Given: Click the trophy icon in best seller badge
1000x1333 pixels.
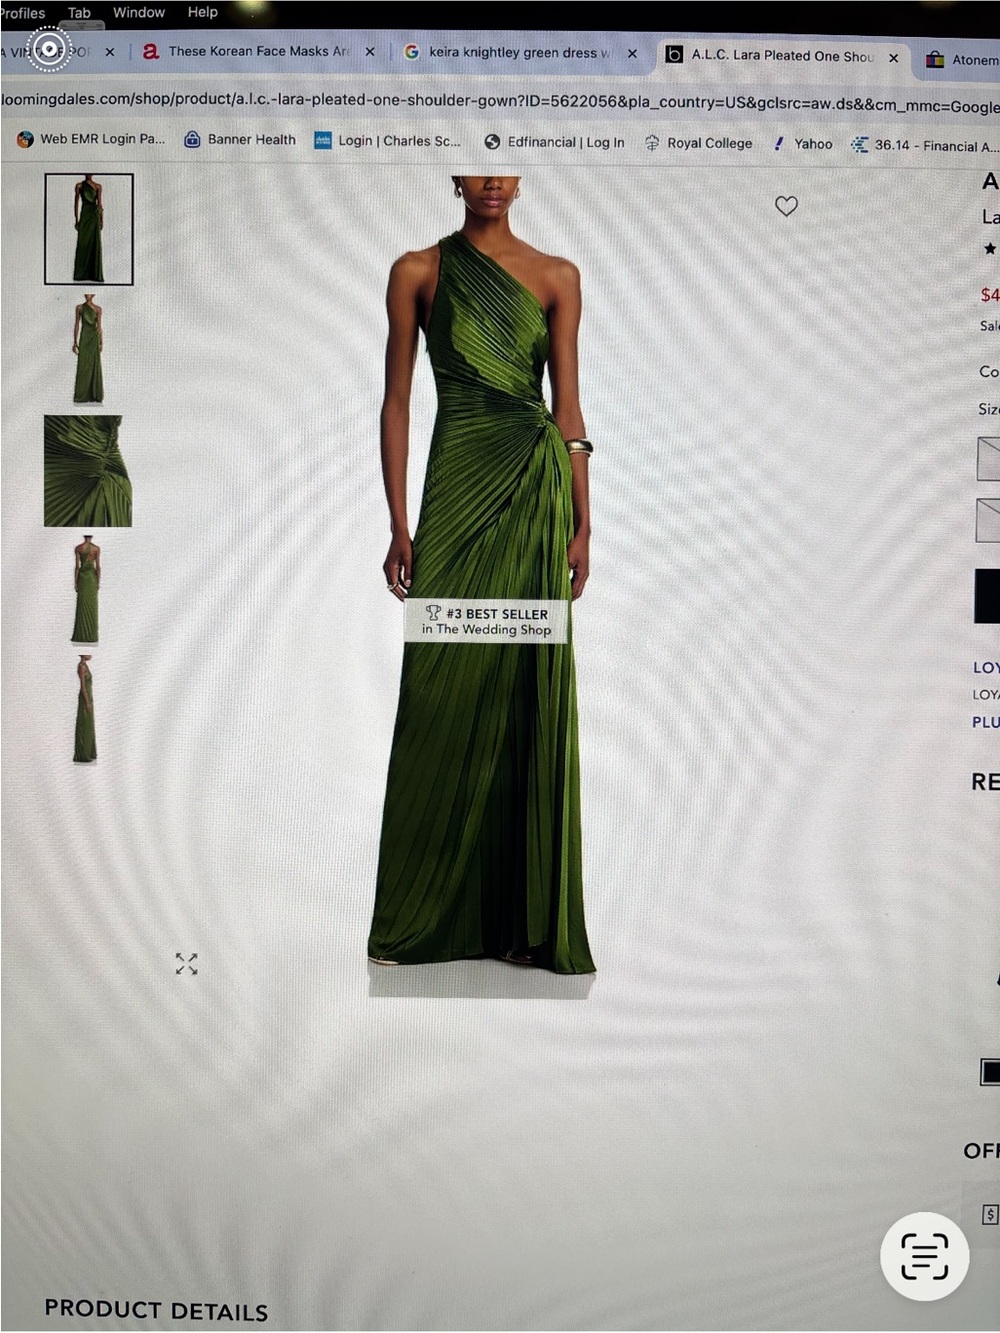Looking at the screenshot, I should click(x=433, y=613).
